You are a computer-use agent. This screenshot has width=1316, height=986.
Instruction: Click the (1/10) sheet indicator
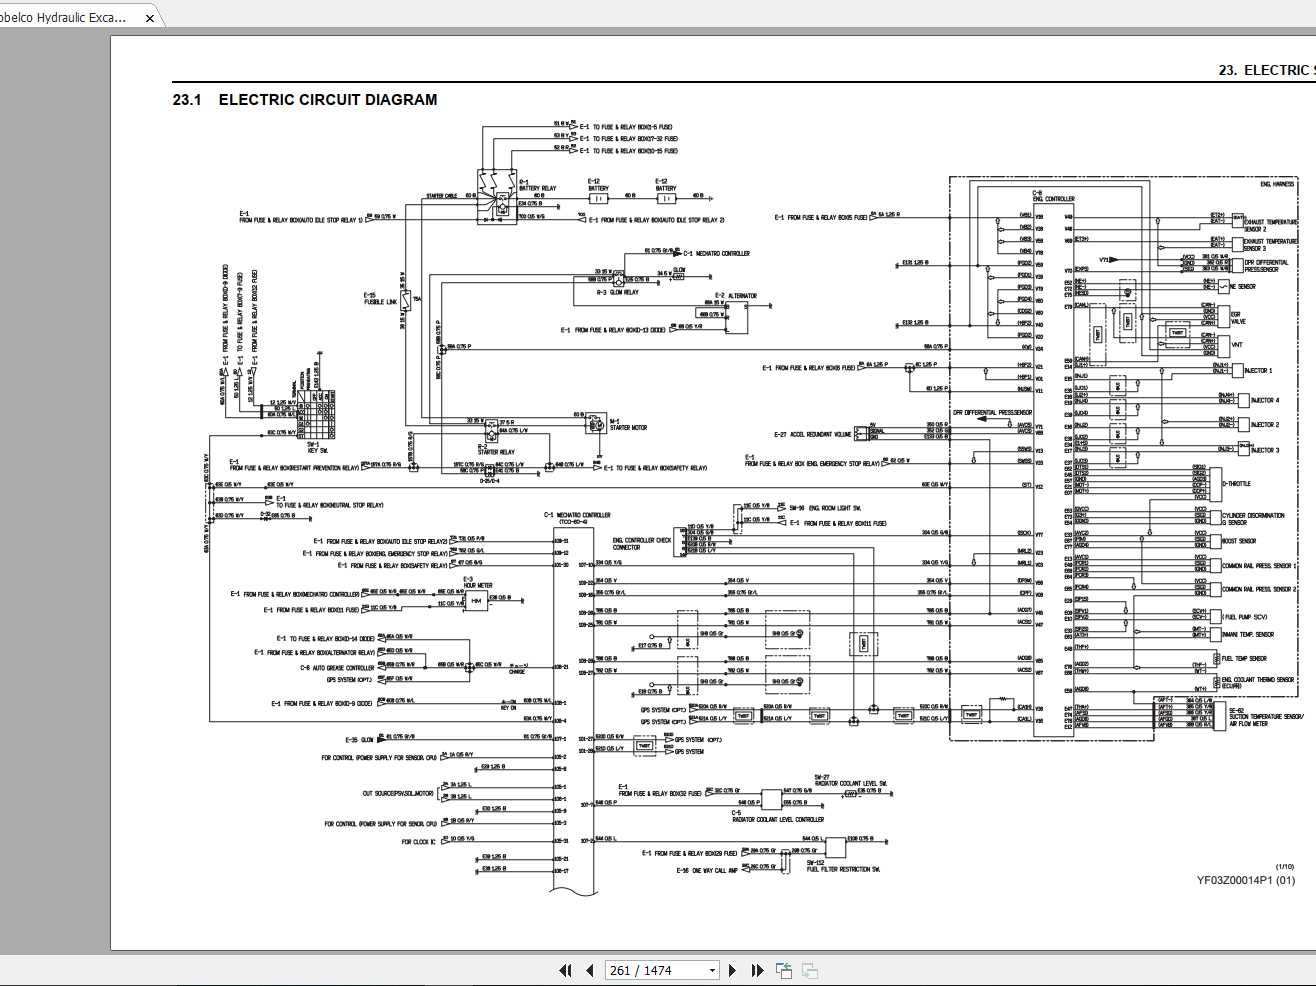1284,866
